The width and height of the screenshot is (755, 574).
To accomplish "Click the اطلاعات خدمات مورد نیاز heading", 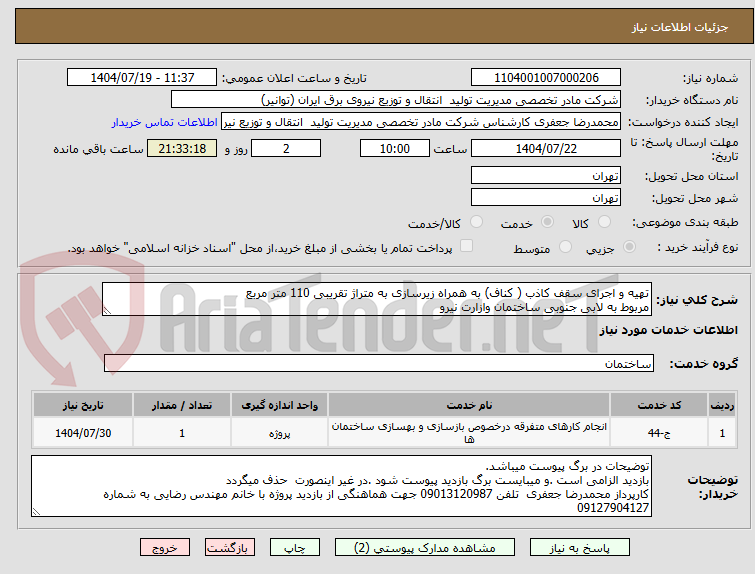I will [669, 330].
